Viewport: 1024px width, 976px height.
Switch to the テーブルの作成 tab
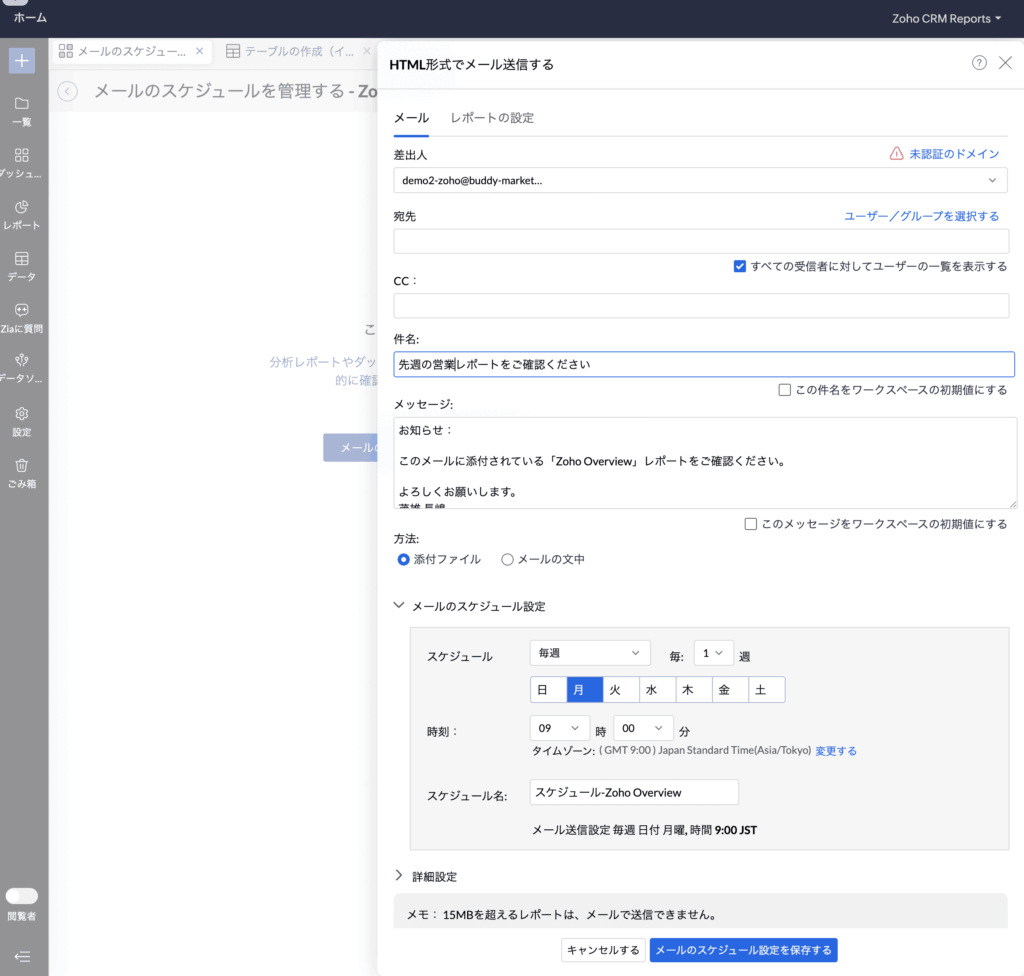(290, 51)
